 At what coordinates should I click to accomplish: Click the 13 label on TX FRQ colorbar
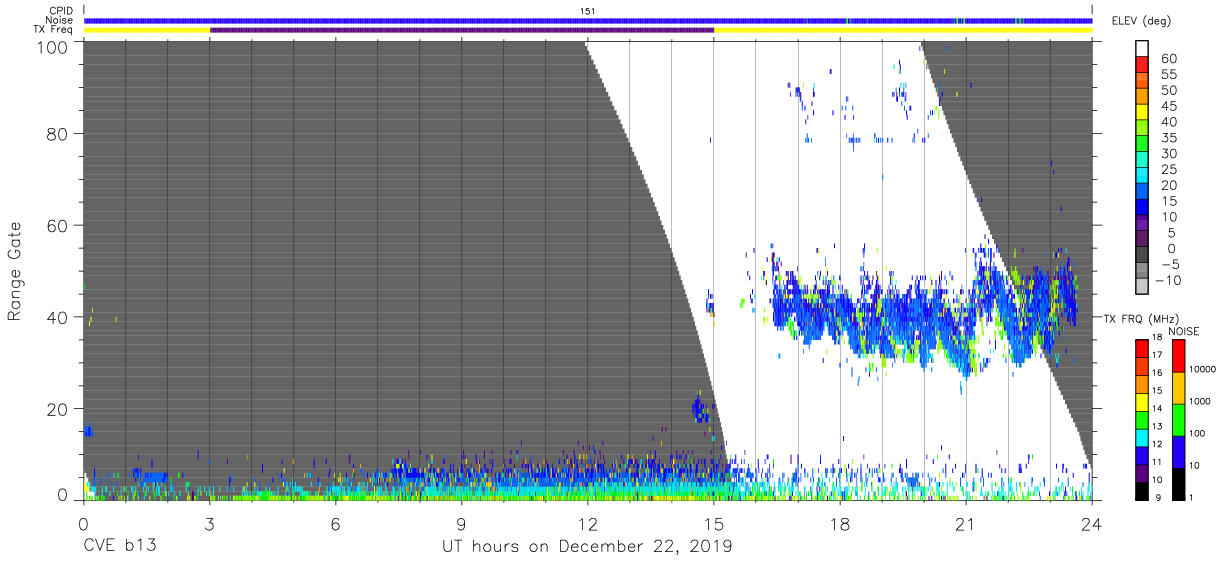1155,426
